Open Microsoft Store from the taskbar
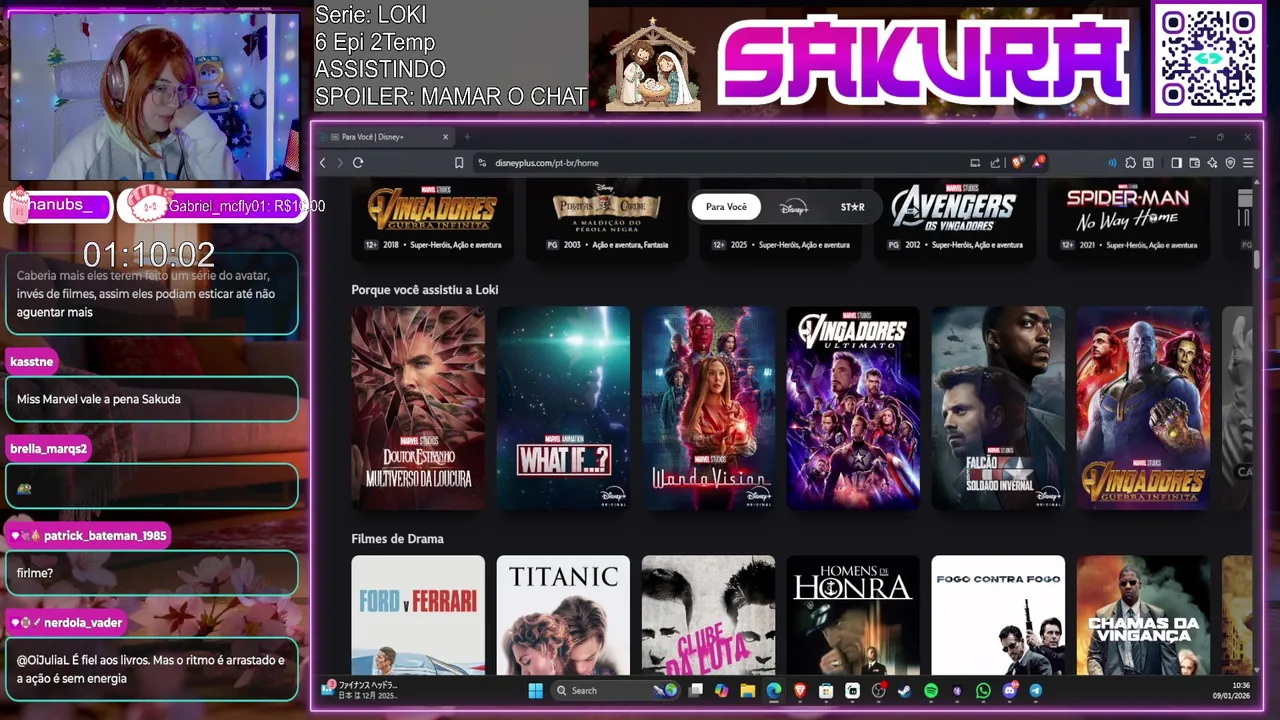This screenshot has width=1280, height=720. [826, 690]
